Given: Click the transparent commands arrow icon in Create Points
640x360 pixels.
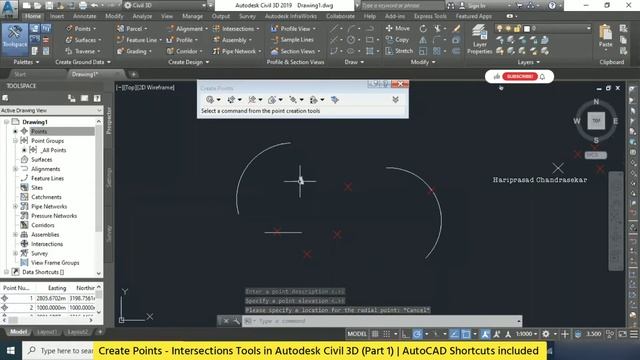Looking at the screenshot, I should tap(335, 100).
